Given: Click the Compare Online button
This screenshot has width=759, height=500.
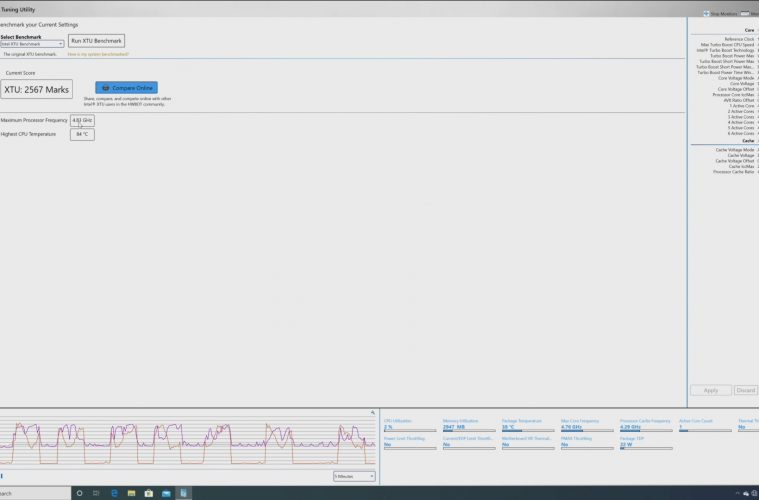Looking at the screenshot, I should click(126, 88).
